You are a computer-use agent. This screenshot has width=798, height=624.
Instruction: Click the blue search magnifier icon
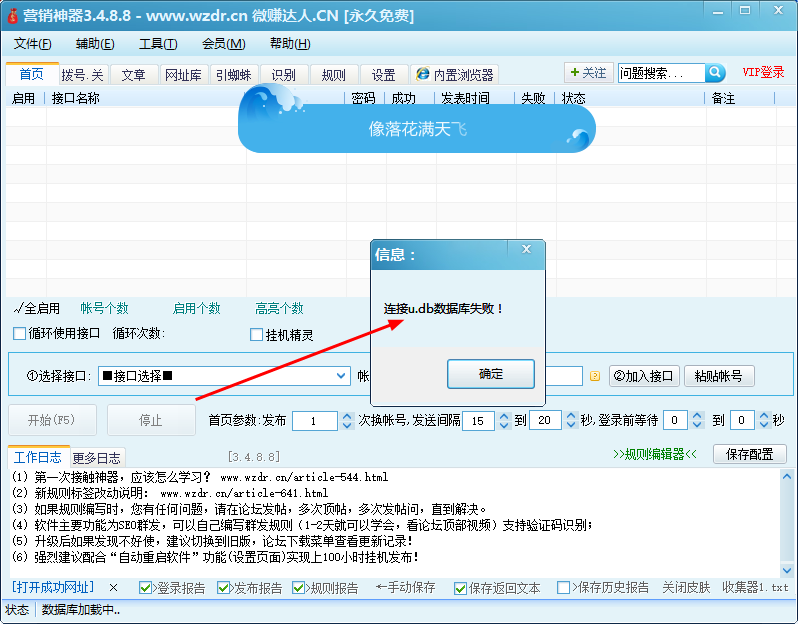point(715,73)
